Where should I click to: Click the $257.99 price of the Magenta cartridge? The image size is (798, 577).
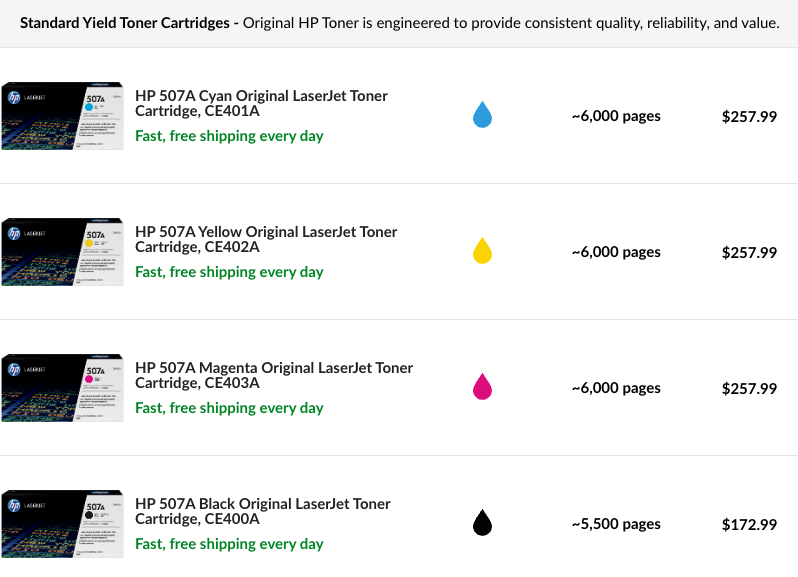pyautogui.click(x=749, y=389)
